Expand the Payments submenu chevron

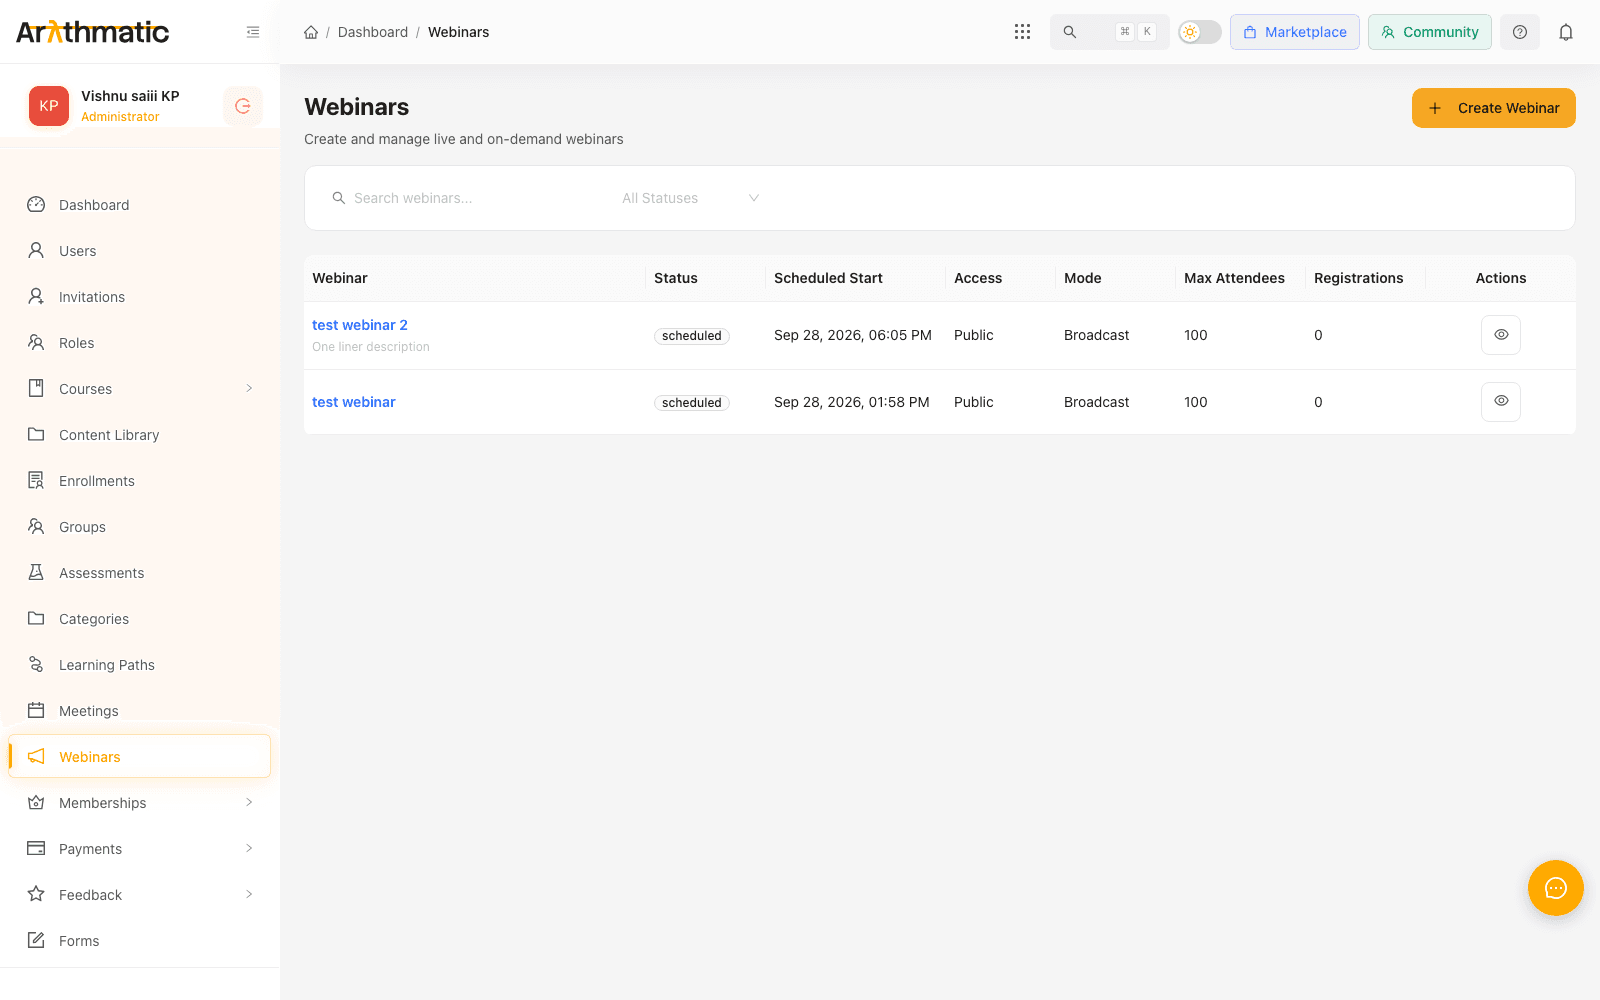pyautogui.click(x=249, y=849)
